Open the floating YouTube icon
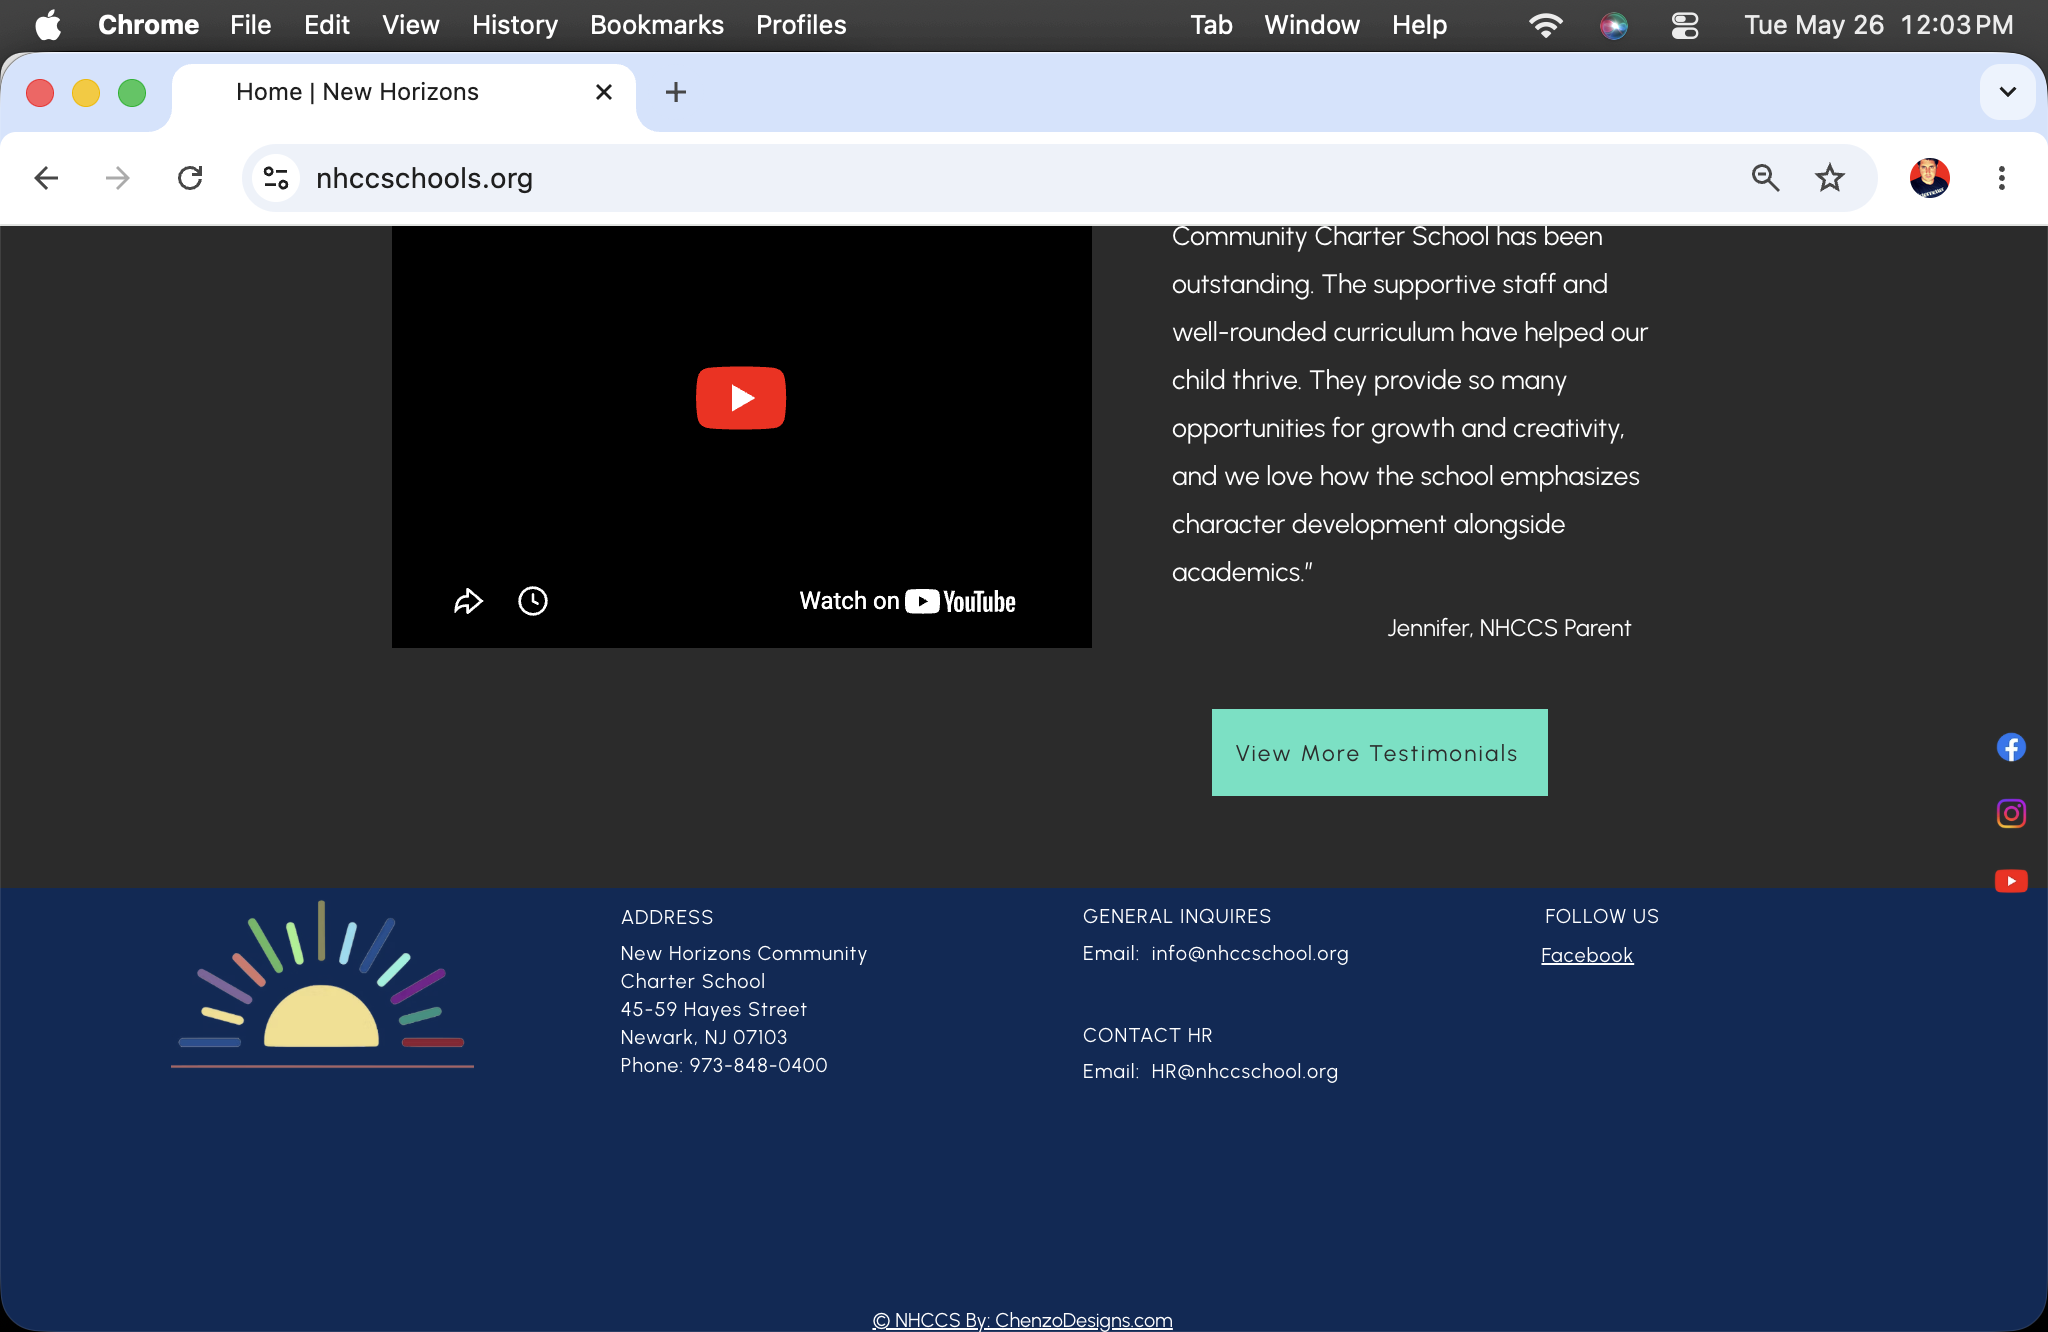Screen dimensions: 2048x1332 2011,880
